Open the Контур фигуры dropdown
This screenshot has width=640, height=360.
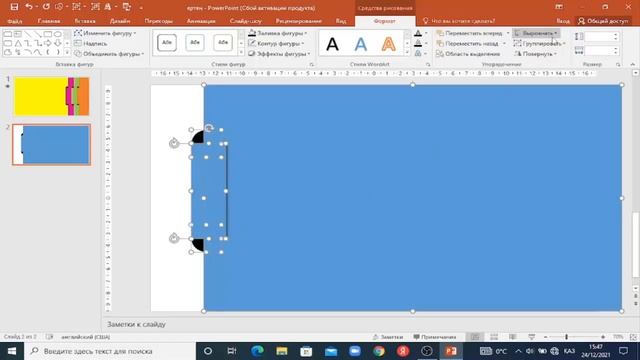277,43
